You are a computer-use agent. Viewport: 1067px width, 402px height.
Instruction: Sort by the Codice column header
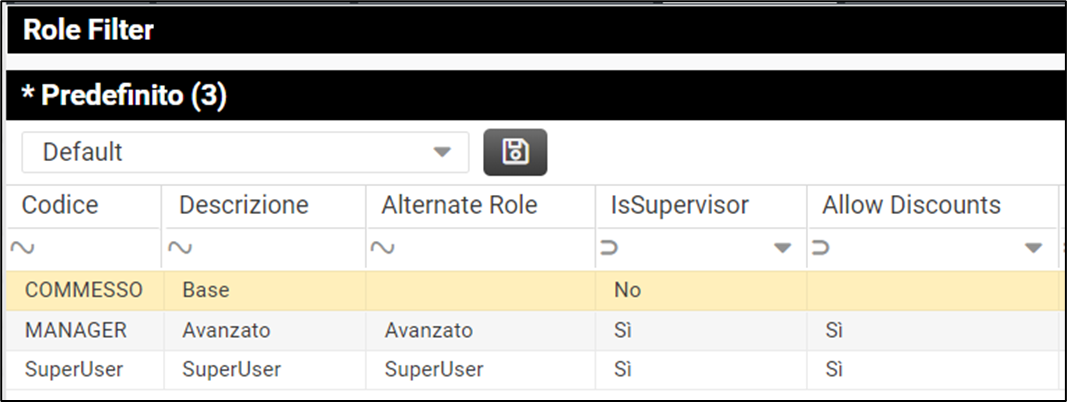[60, 205]
